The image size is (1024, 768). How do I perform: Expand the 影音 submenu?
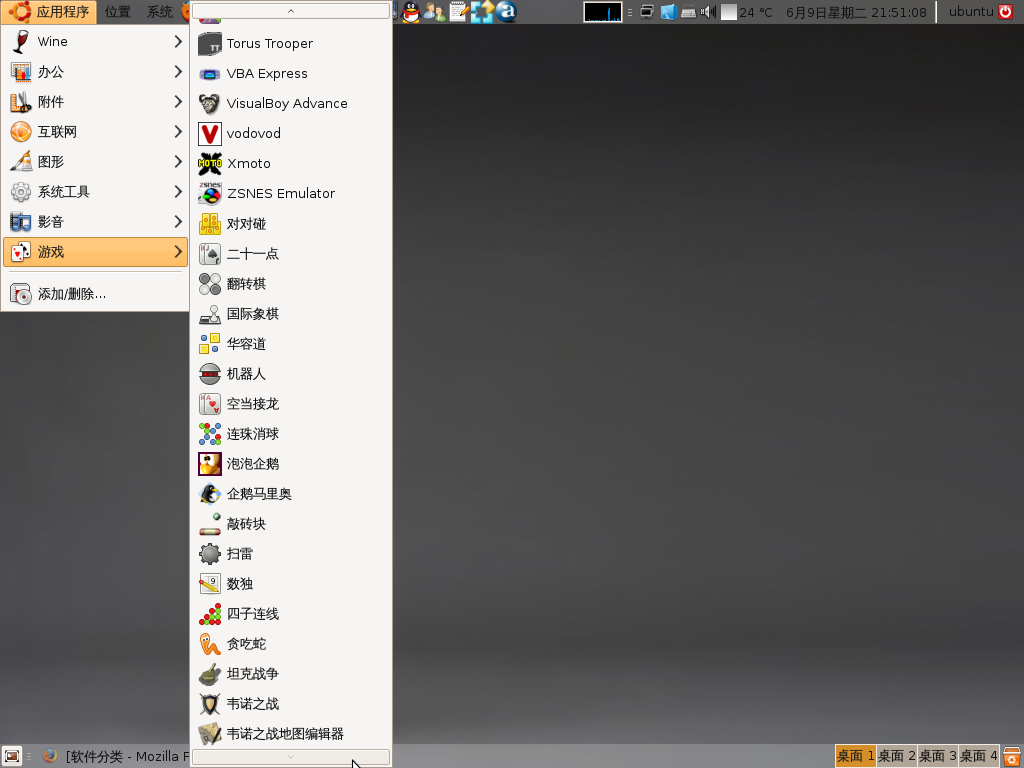pyautogui.click(x=95, y=221)
